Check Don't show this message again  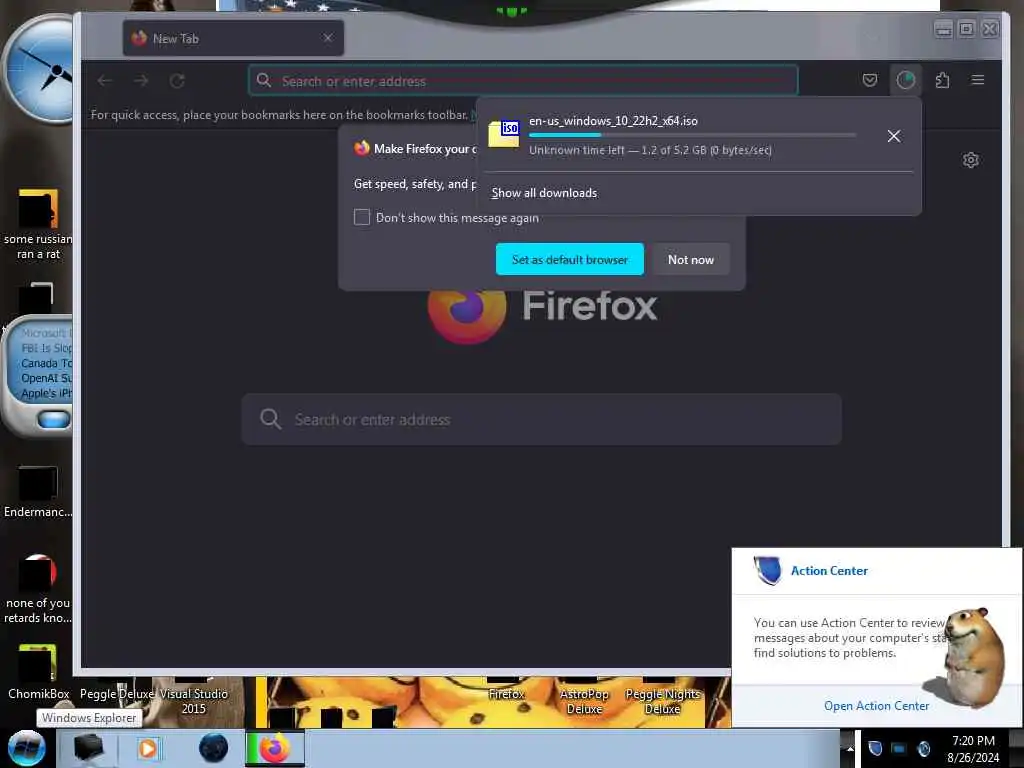[x=362, y=217]
